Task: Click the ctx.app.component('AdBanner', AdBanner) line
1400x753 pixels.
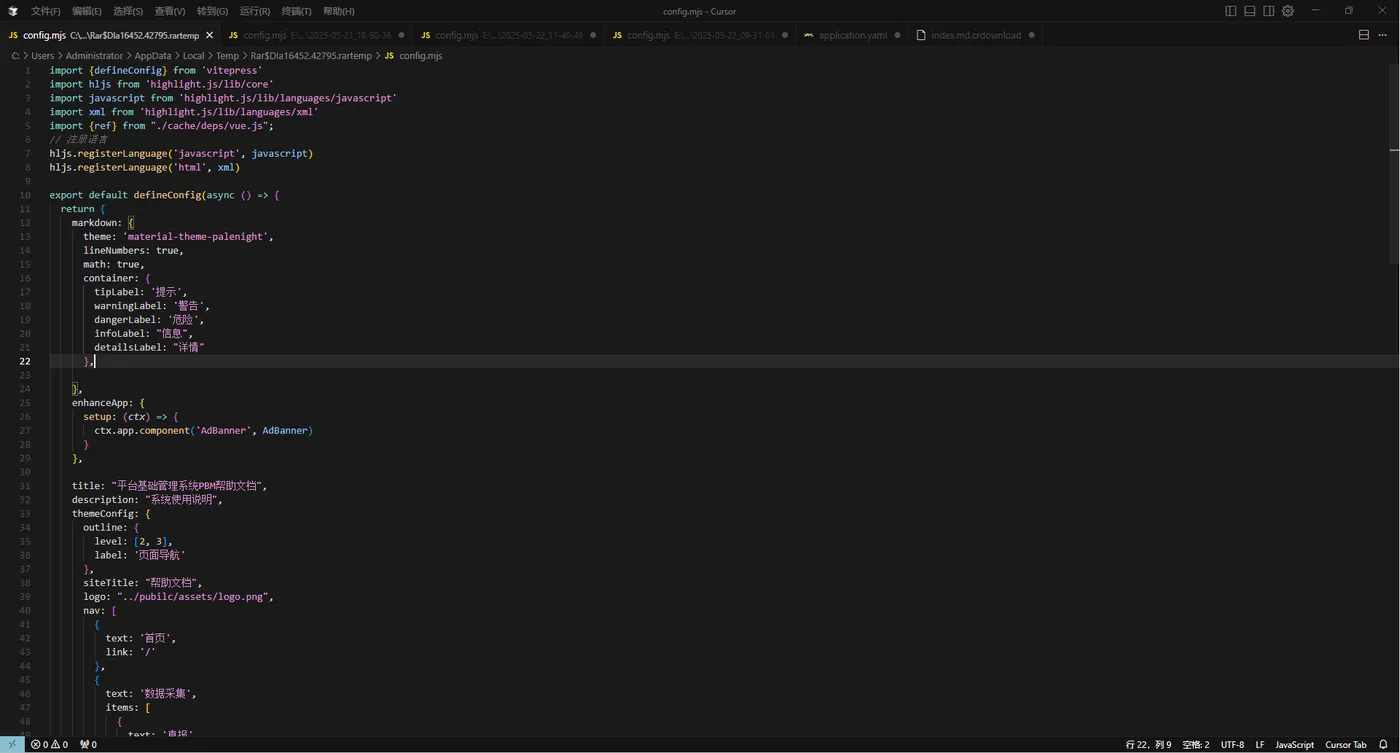Action: tap(204, 431)
